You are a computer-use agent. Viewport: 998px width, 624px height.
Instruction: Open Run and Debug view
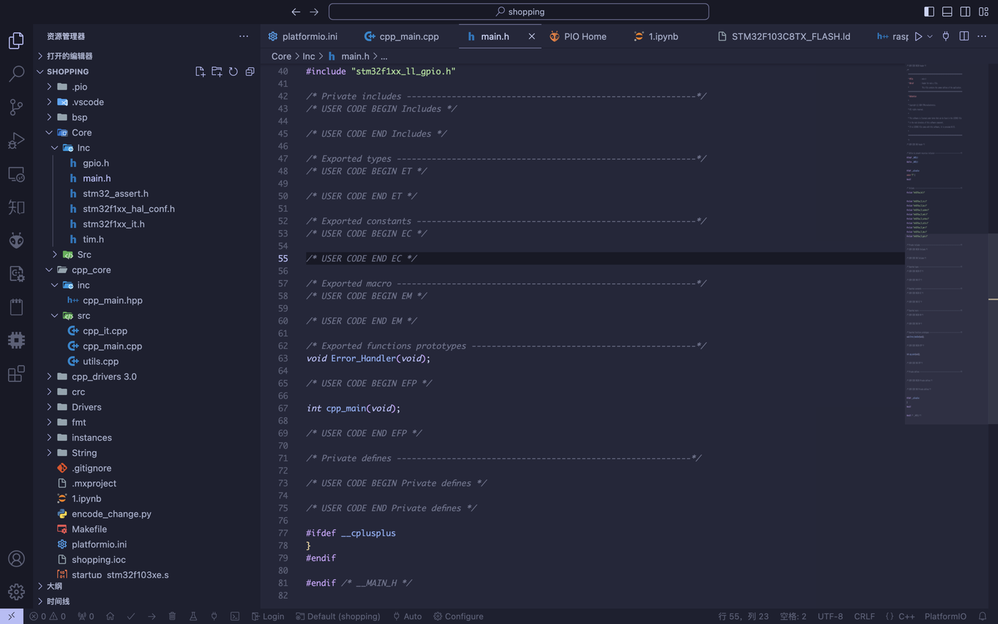point(16,140)
